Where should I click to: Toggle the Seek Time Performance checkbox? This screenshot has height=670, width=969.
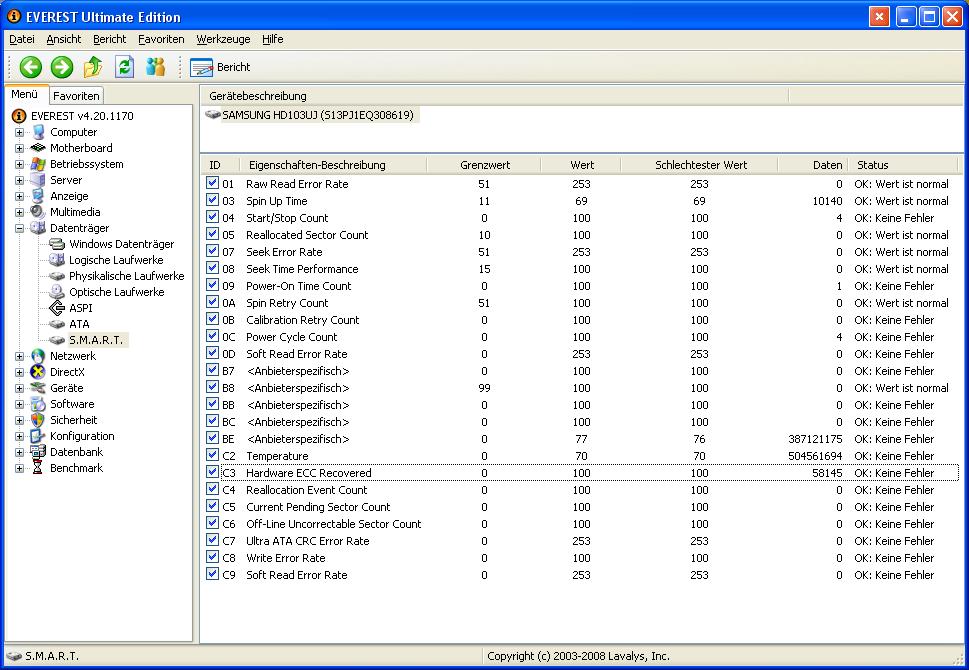click(213, 268)
